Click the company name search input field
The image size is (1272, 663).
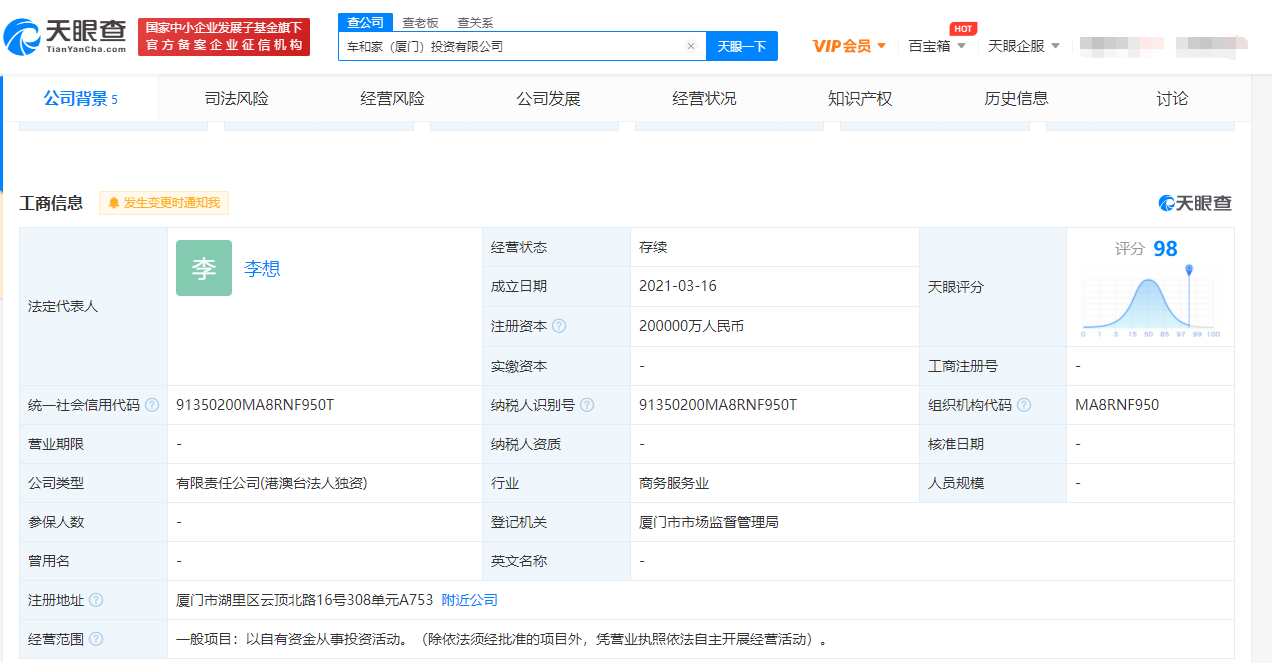point(510,46)
